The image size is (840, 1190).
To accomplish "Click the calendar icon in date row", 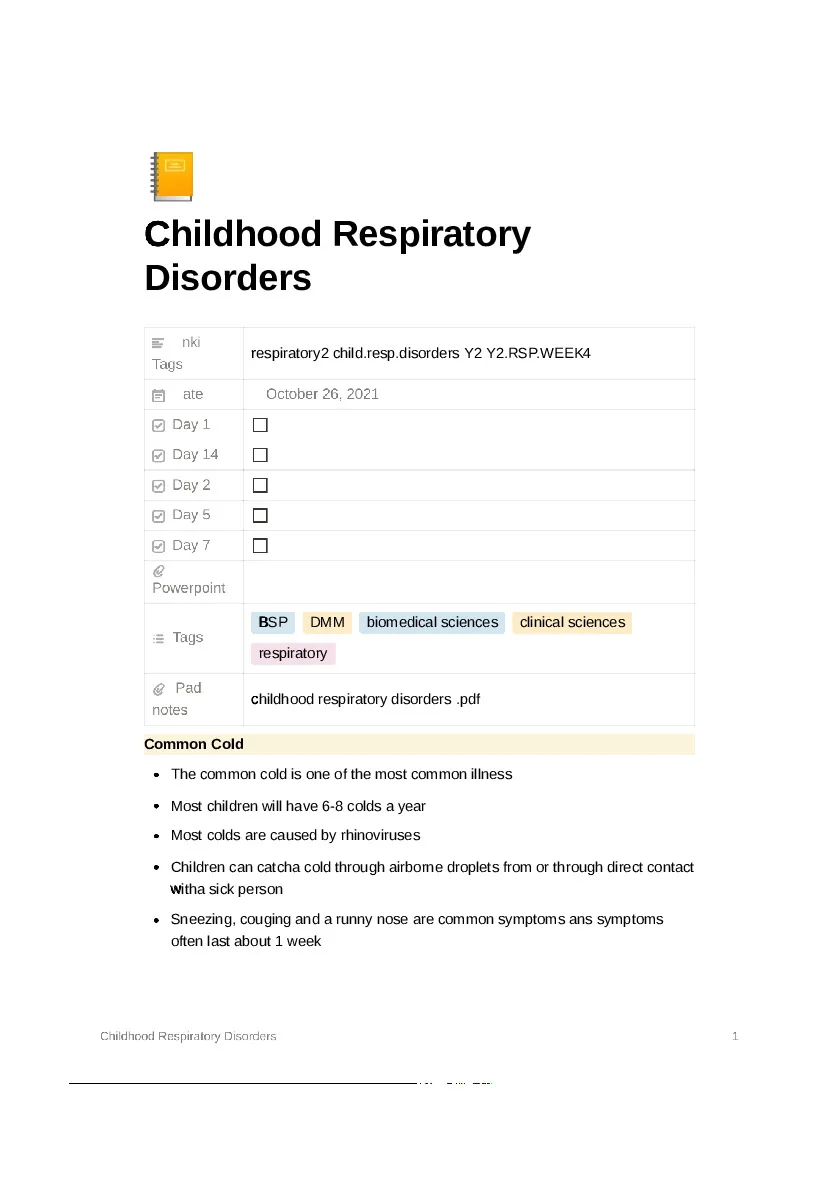I will (159, 395).
